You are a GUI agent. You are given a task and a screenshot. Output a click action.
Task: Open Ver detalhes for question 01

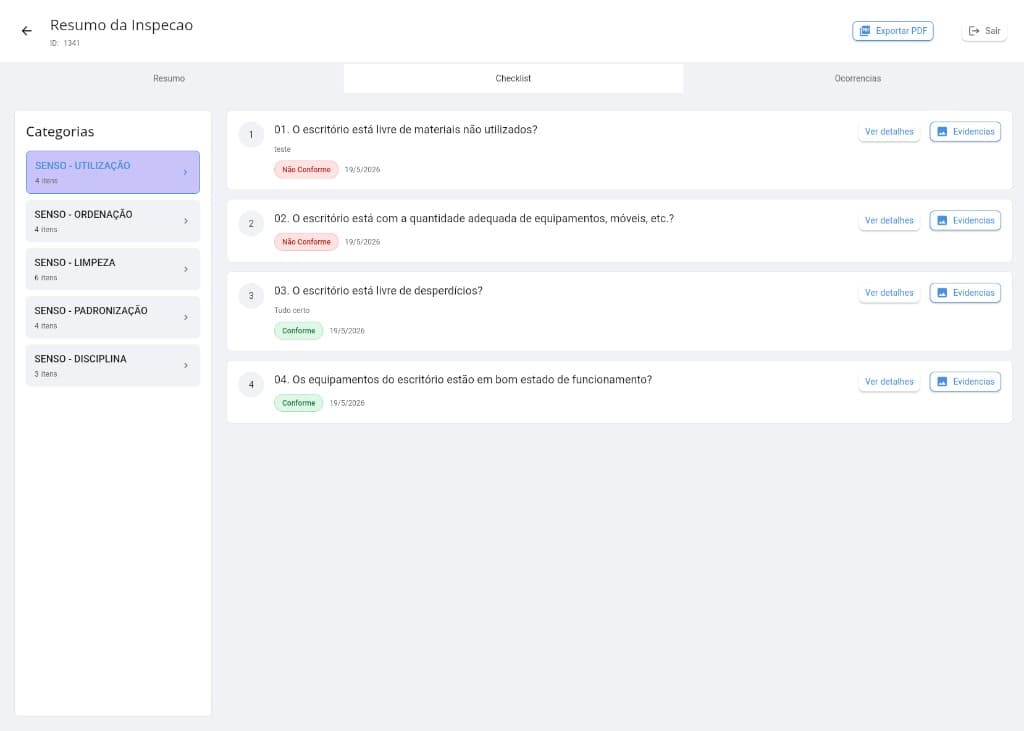pos(889,131)
